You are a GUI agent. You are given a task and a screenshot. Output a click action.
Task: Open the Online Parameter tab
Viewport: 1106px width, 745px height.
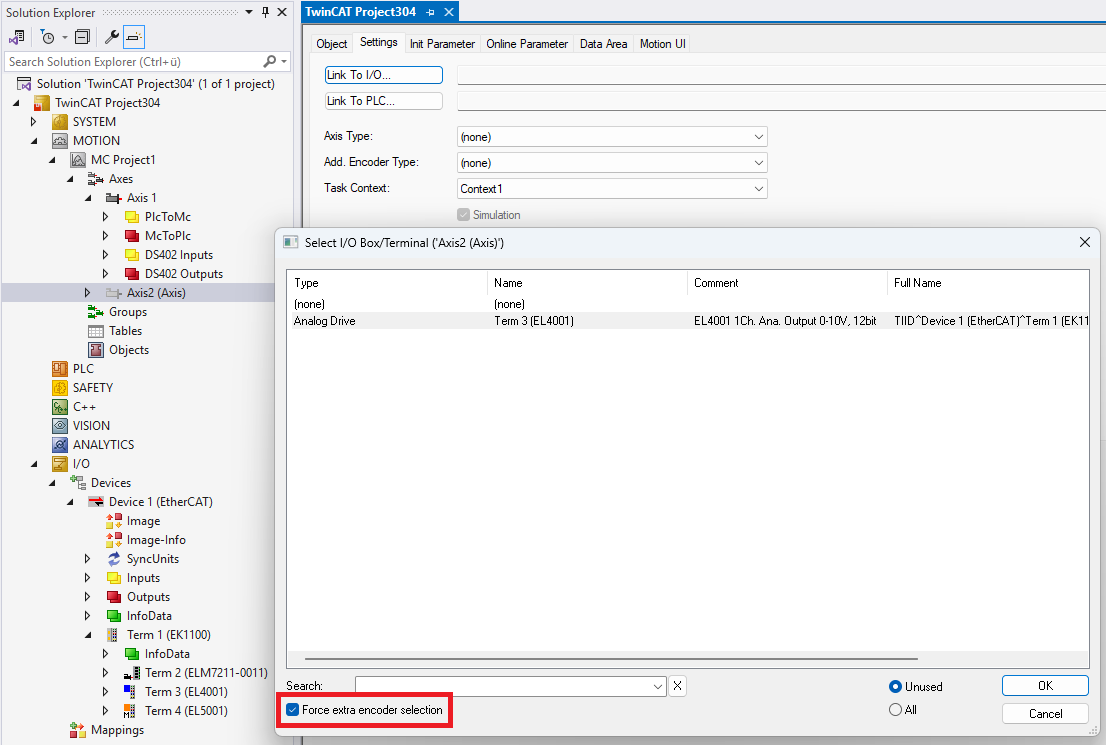[527, 44]
